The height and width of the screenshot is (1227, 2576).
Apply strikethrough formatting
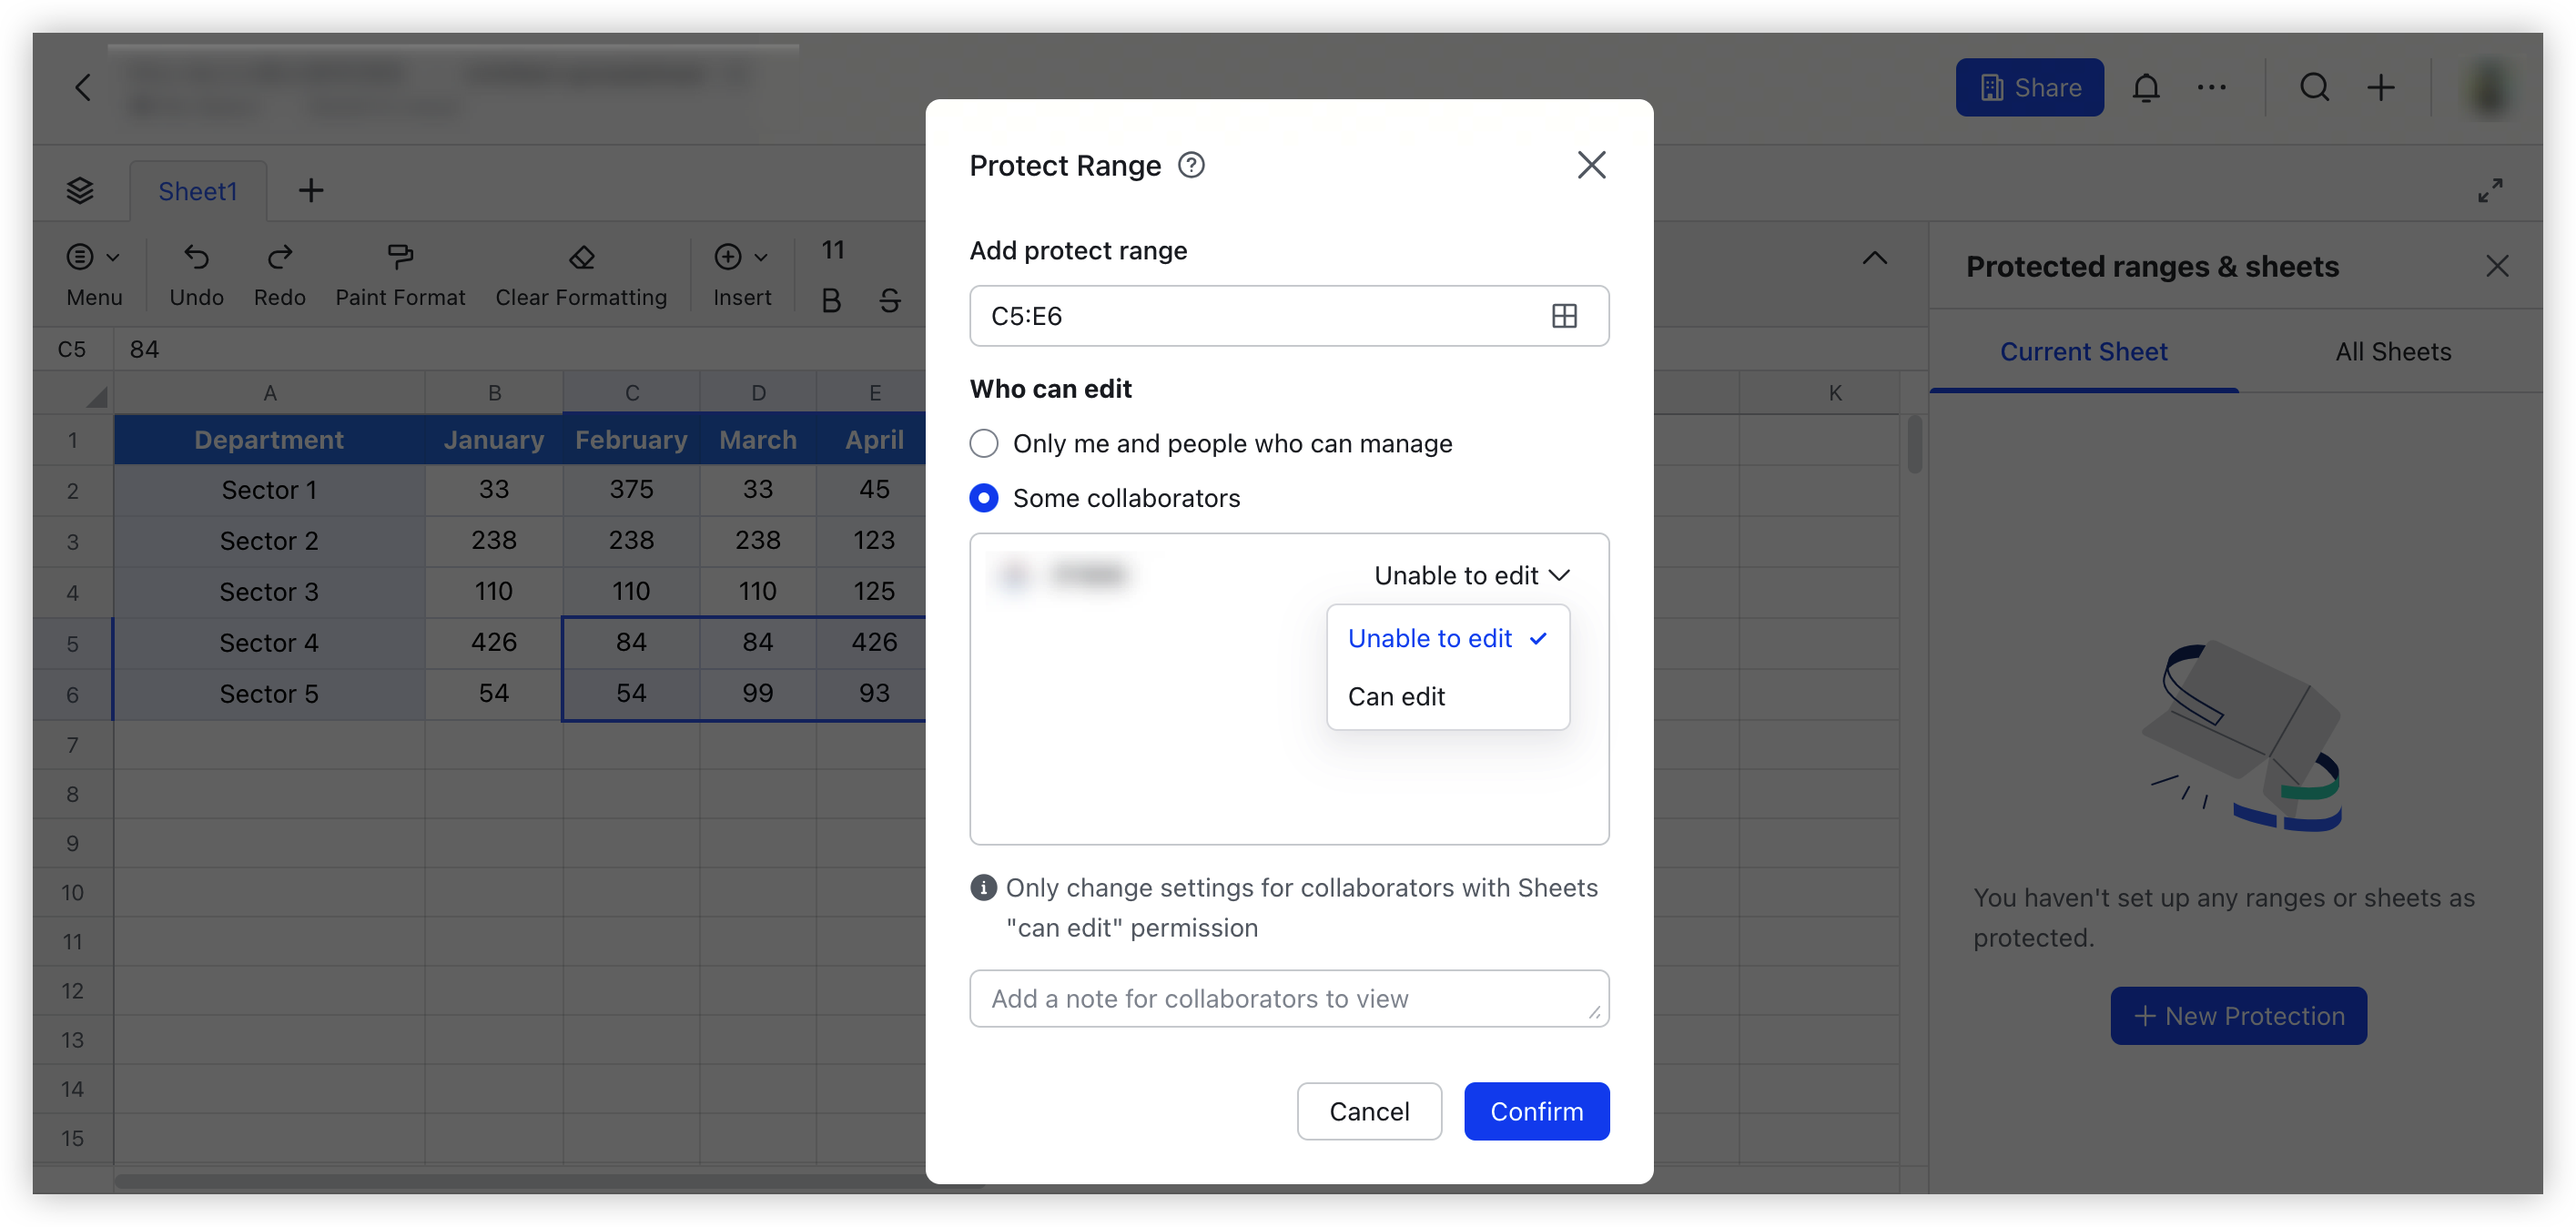(889, 299)
